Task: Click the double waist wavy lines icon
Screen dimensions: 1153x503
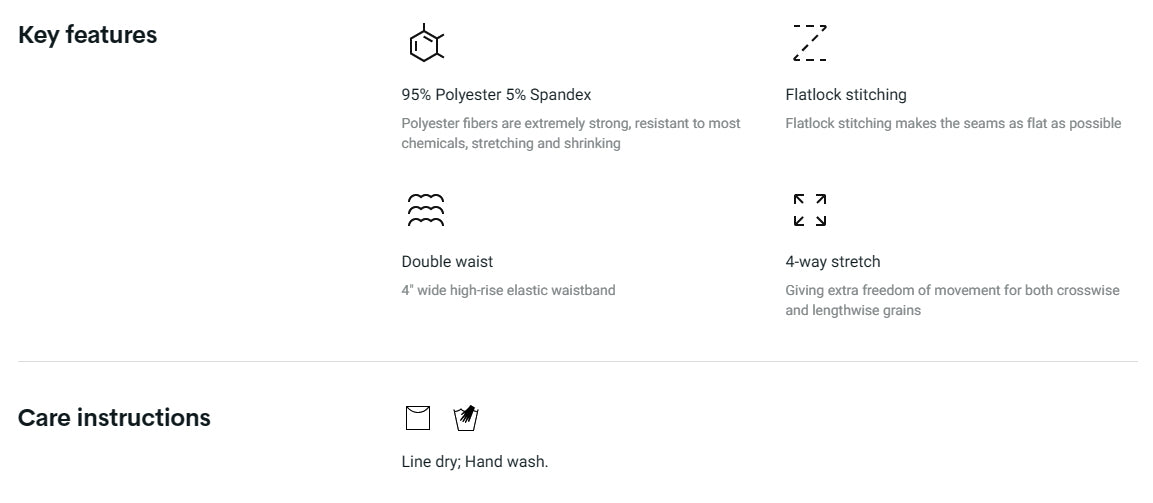Action: [x=426, y=210]
